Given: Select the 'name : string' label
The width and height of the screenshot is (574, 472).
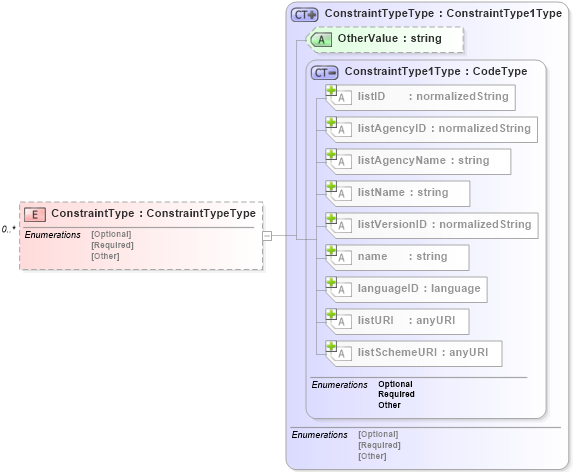Looking at the screenshot, I should tap(402, 256).
